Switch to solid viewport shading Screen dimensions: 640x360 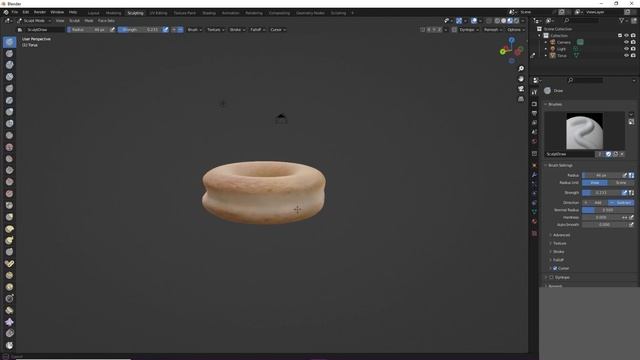(503, 20)
